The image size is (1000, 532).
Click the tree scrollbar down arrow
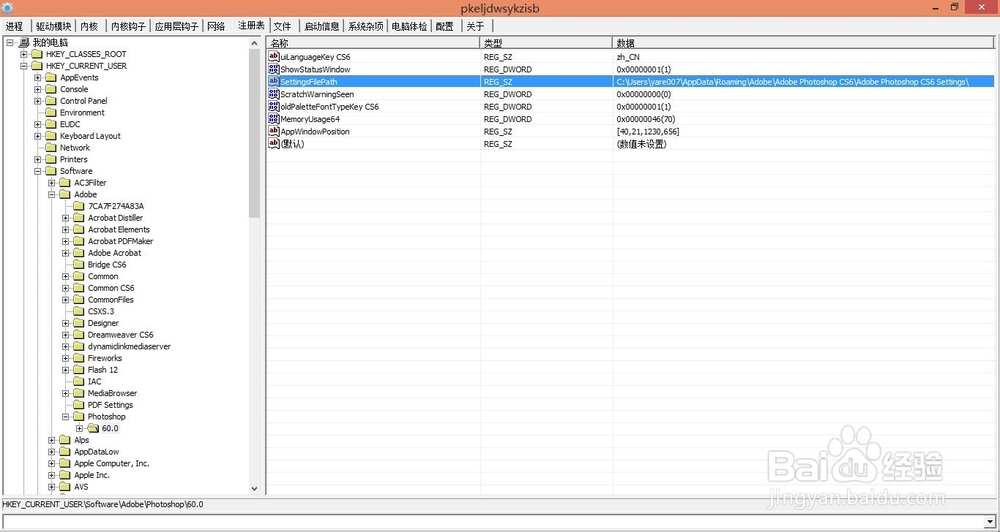(x=254, y=488)
